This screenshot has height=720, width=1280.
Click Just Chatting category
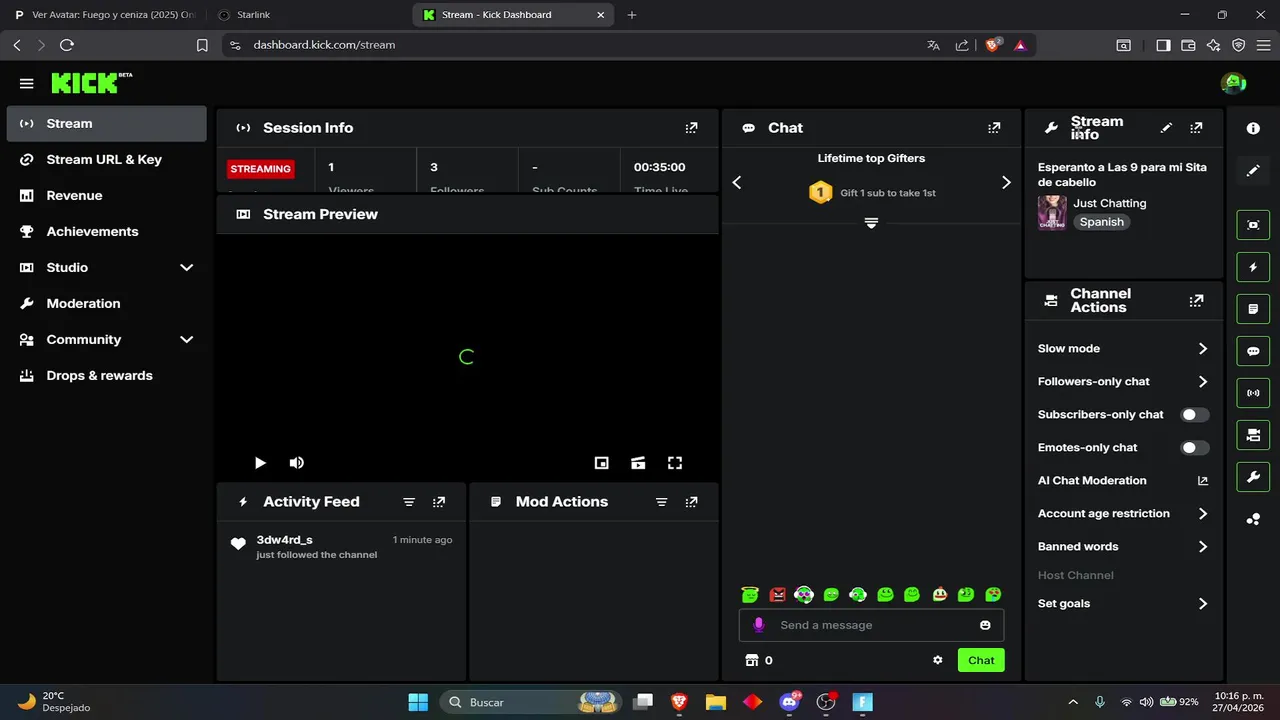tap(1110, 203)
